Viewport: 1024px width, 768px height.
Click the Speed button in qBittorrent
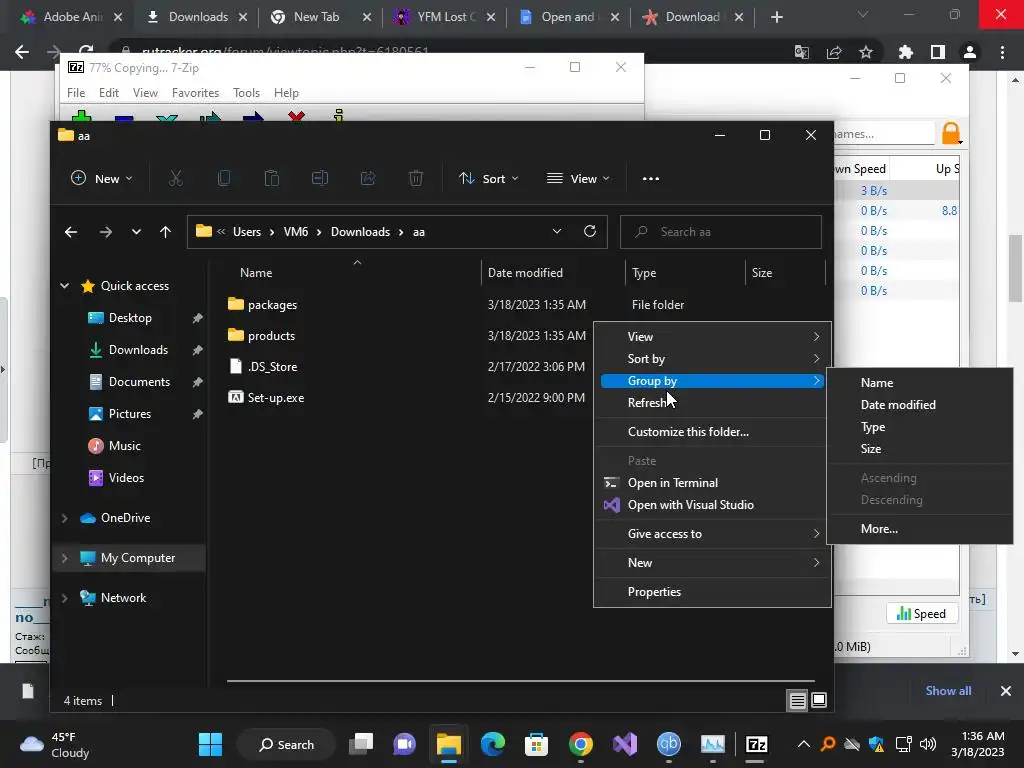pyautogui.click(x=921, y=614)
